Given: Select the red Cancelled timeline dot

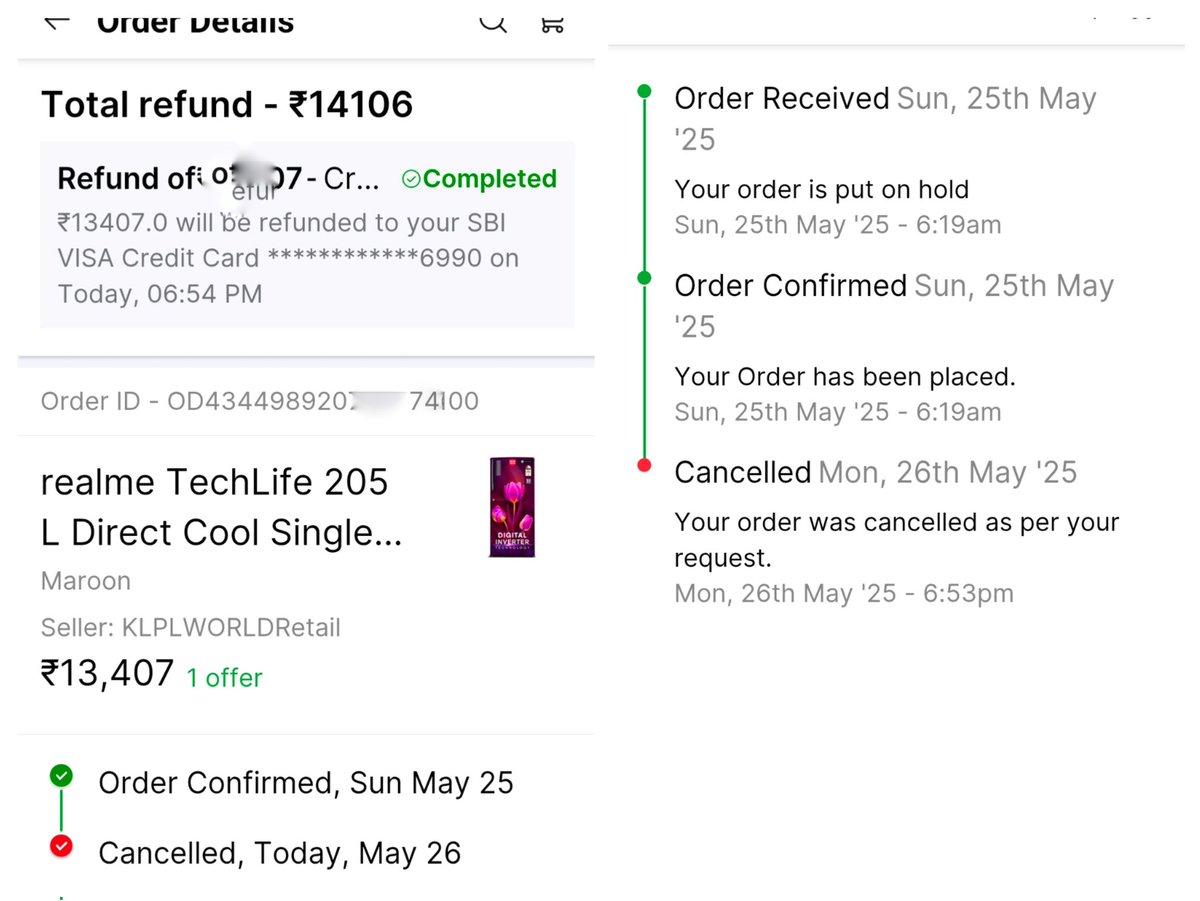Looking at the screenshot, I should [x=644, y=465].
